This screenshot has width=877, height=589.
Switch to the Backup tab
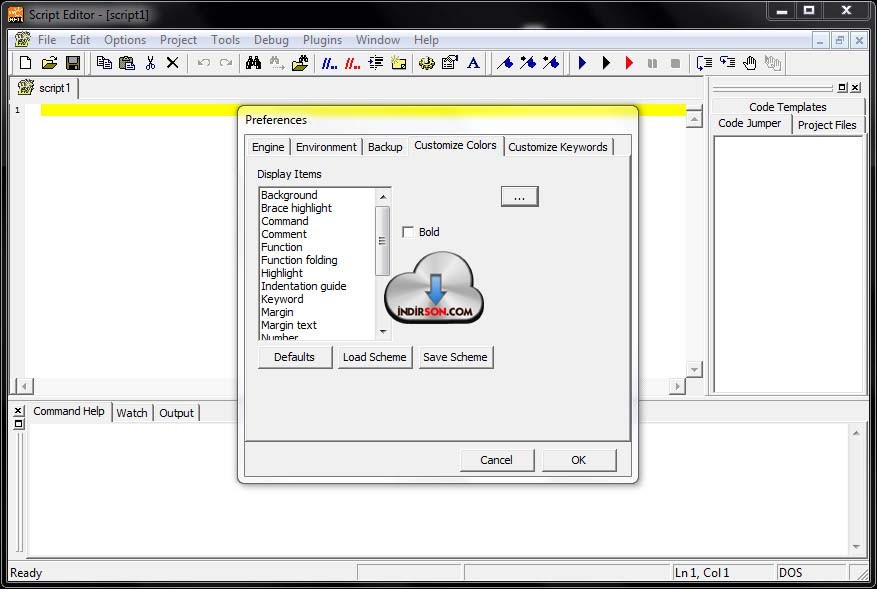[385, 147]
